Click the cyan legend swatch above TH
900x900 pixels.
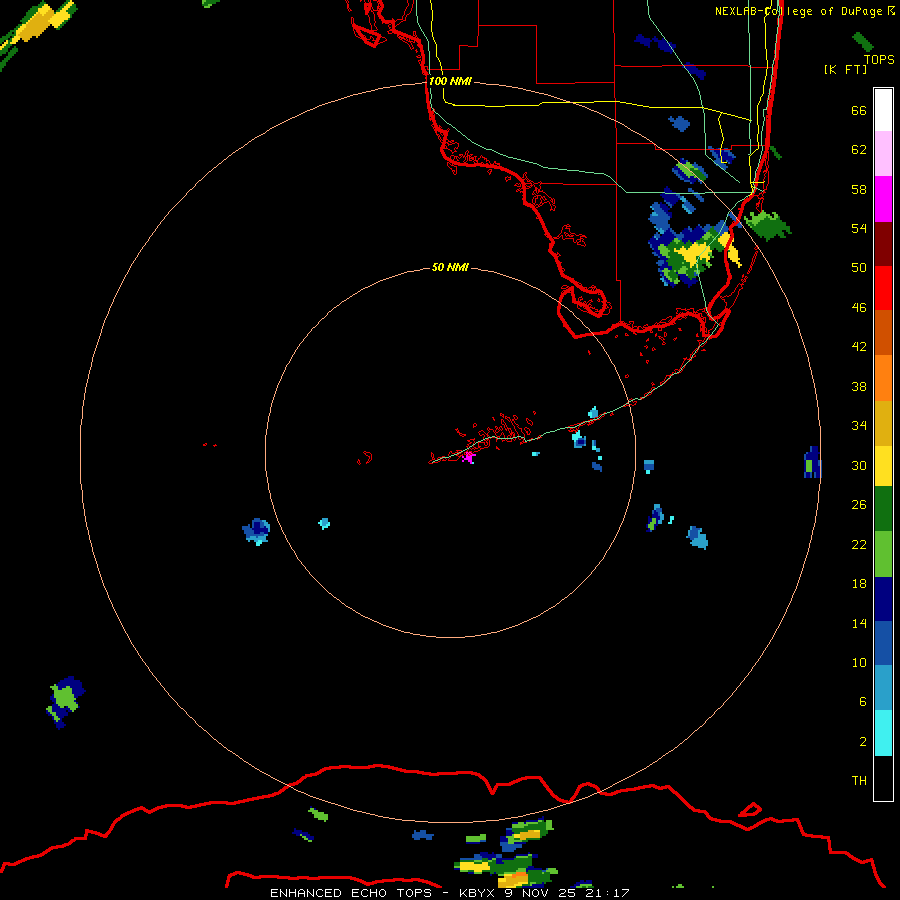pos(883,733)
